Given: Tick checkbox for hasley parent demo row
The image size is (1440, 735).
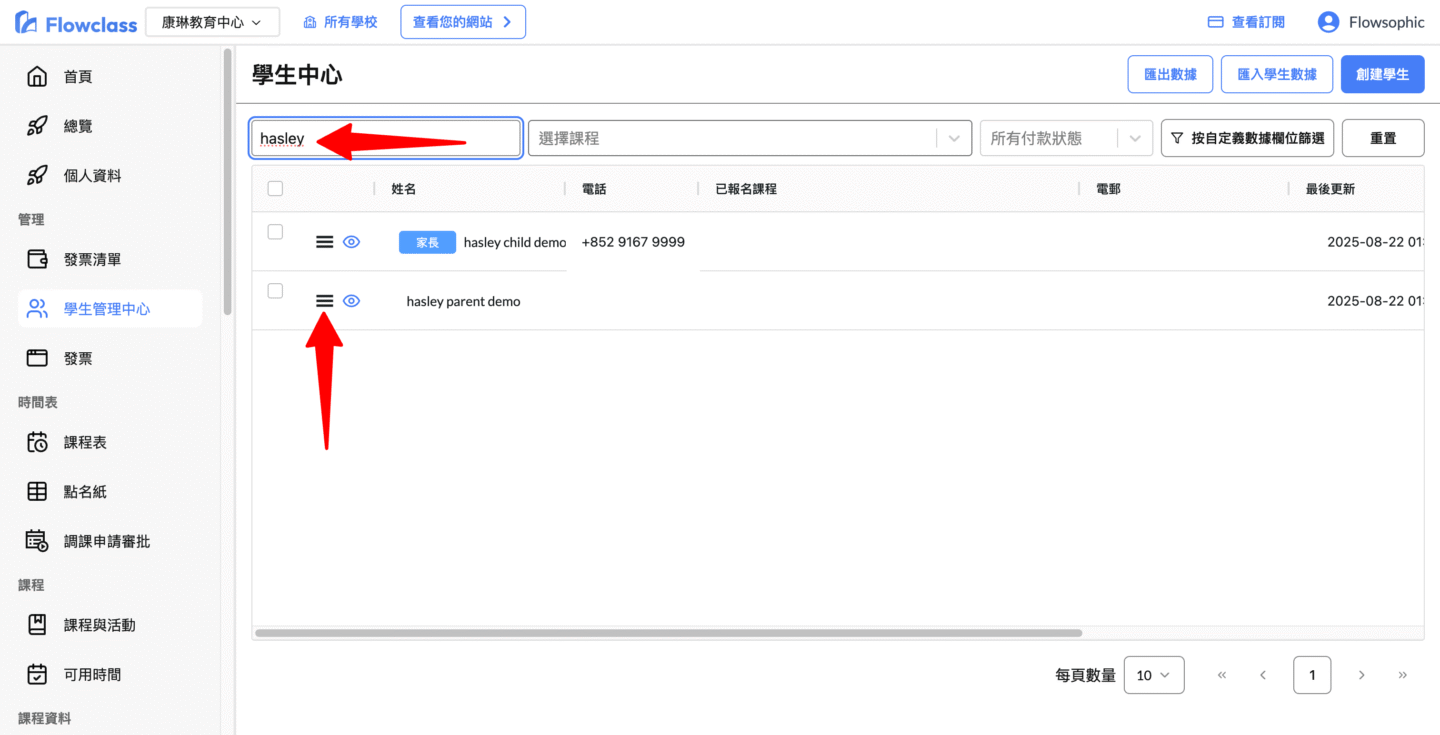Looking at the screenshot, I should (276, 291).
